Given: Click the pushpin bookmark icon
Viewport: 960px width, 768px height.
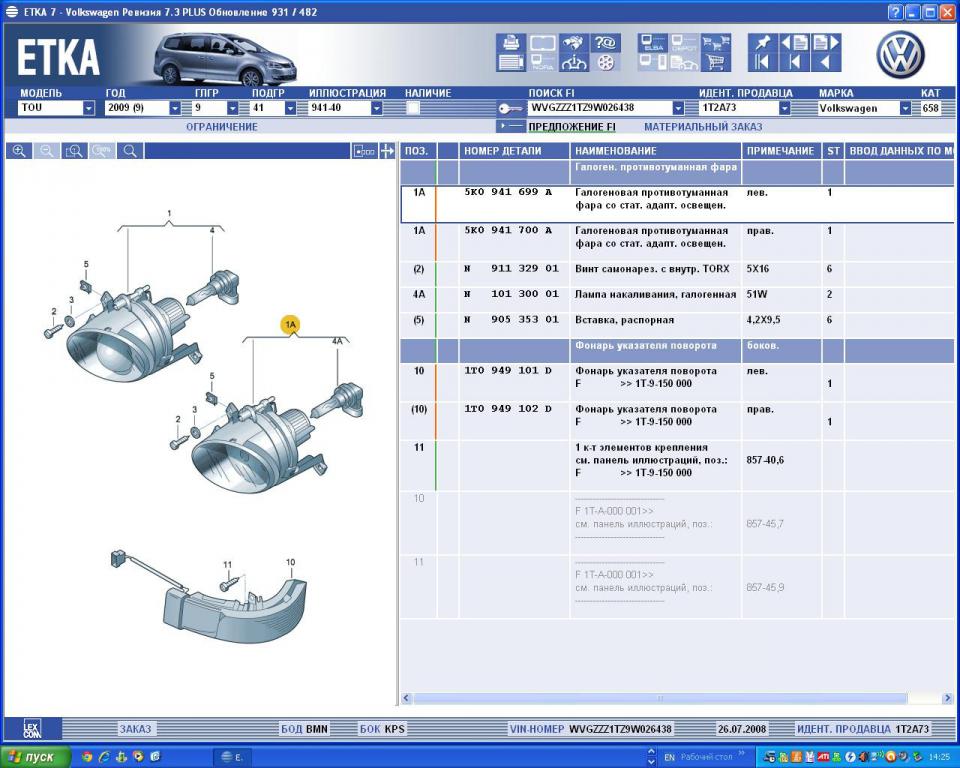Looking at the screenshot, I should click(763, 43).
